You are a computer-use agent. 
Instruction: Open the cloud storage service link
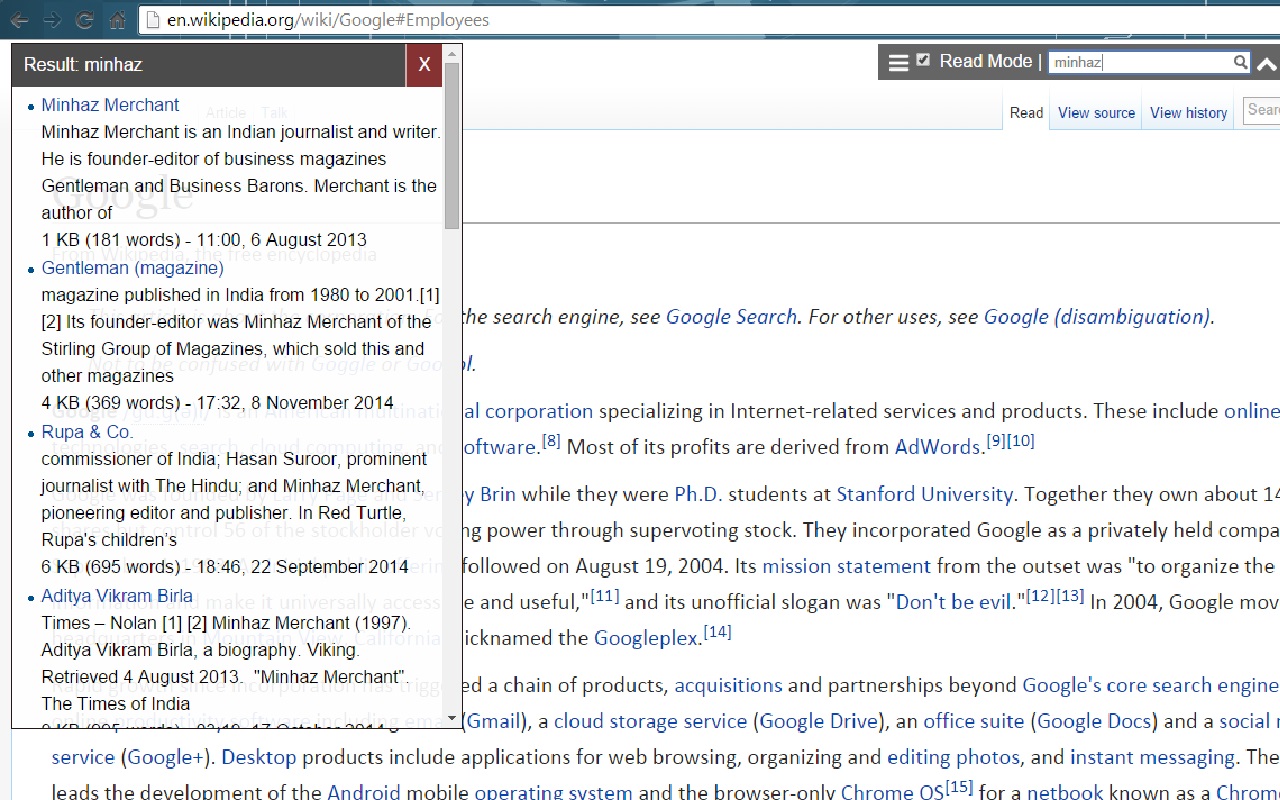coord(650,721)
